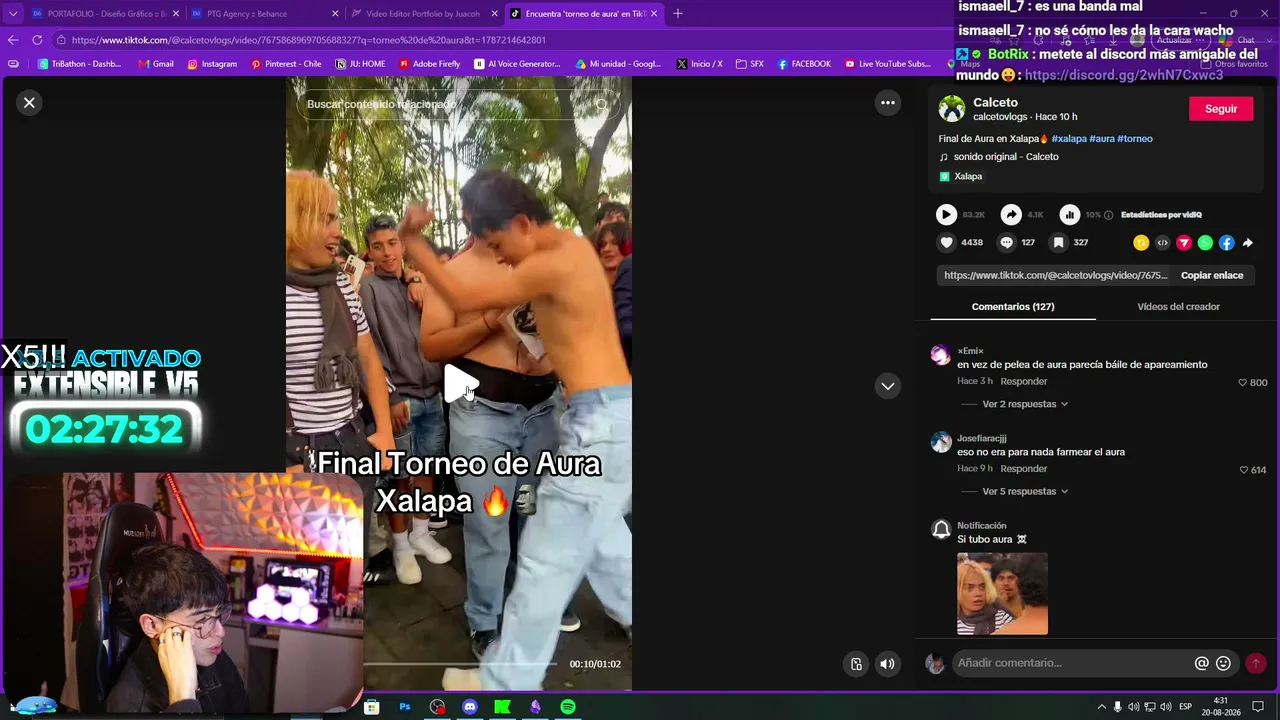Open comments via the speech bubble icon
This screenshot has width=1280, height=720.
click(x=1007, y=242)
